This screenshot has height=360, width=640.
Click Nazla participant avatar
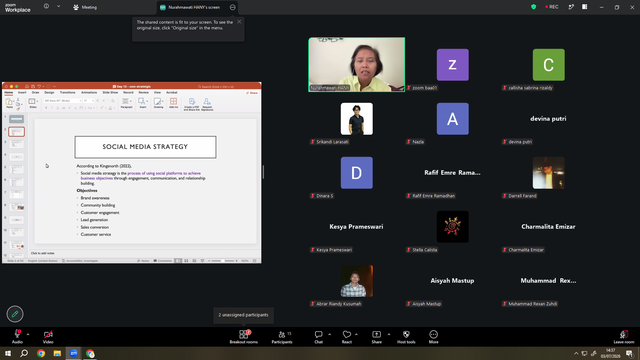[453, 119]
